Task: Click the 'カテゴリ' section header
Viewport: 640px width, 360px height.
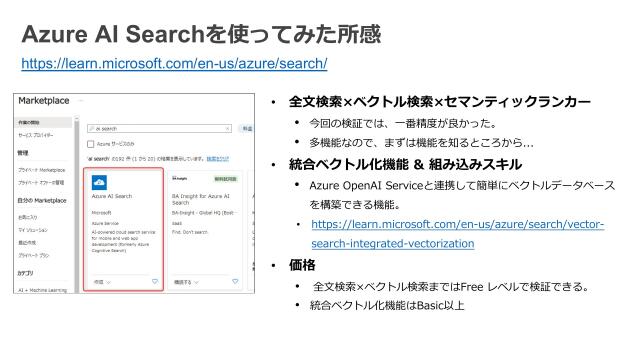Action: (x=25, y=273)
